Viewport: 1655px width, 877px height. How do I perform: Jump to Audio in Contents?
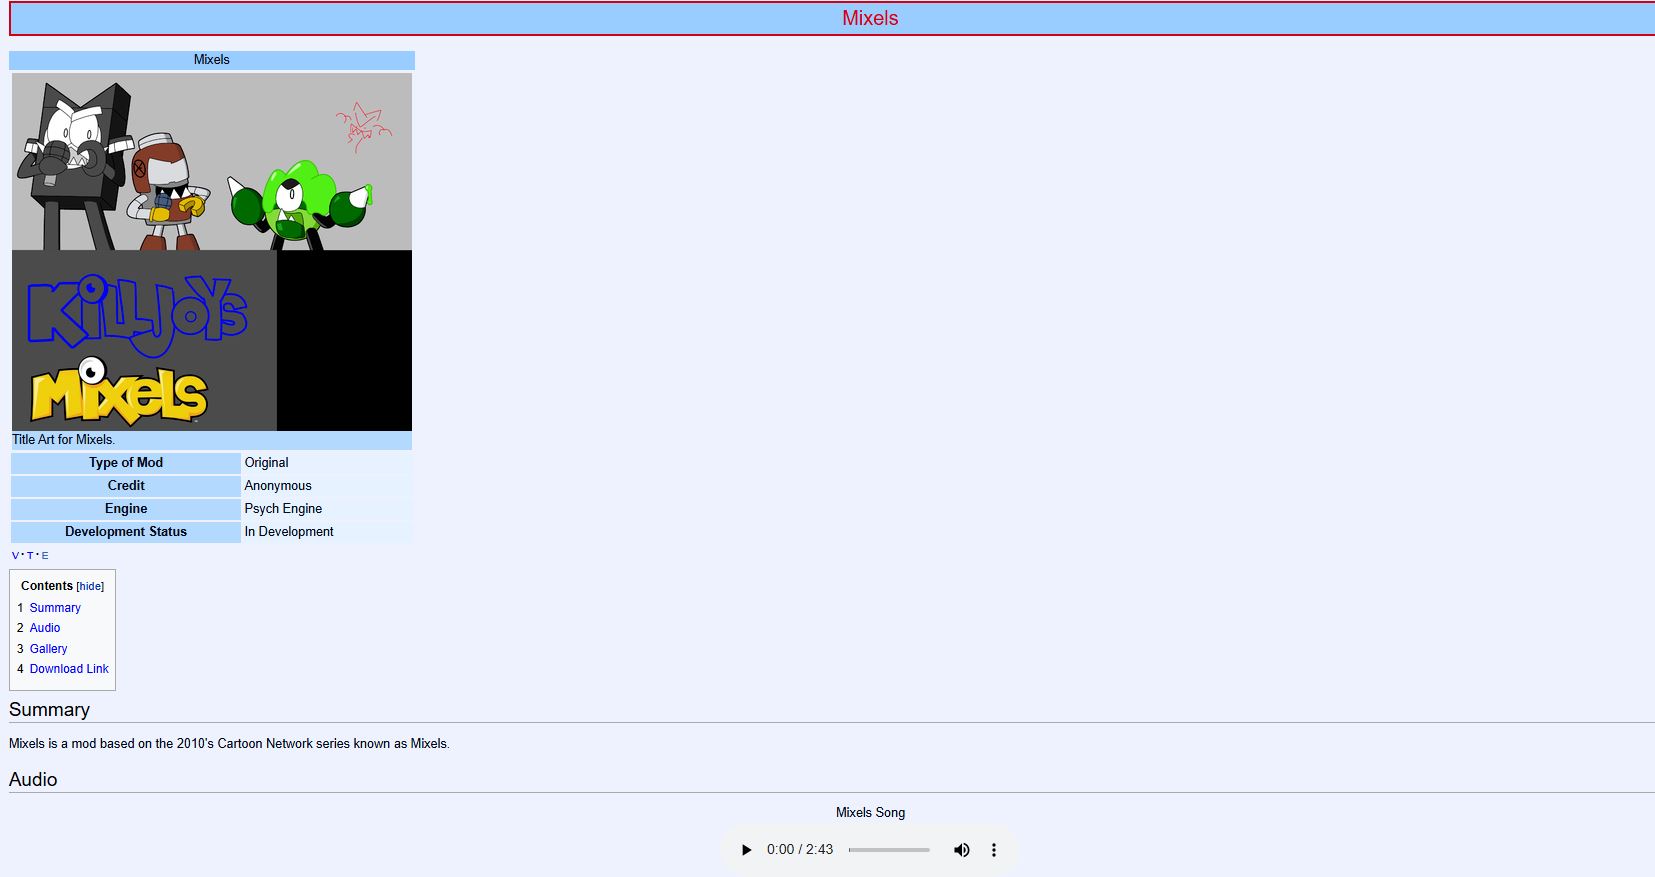(45, 628)
